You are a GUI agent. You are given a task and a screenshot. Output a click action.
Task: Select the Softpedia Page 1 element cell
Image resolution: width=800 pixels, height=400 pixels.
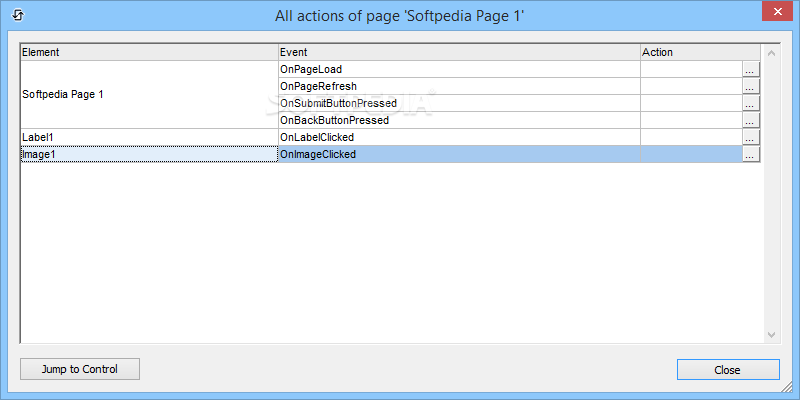click(x=149, y=95)
